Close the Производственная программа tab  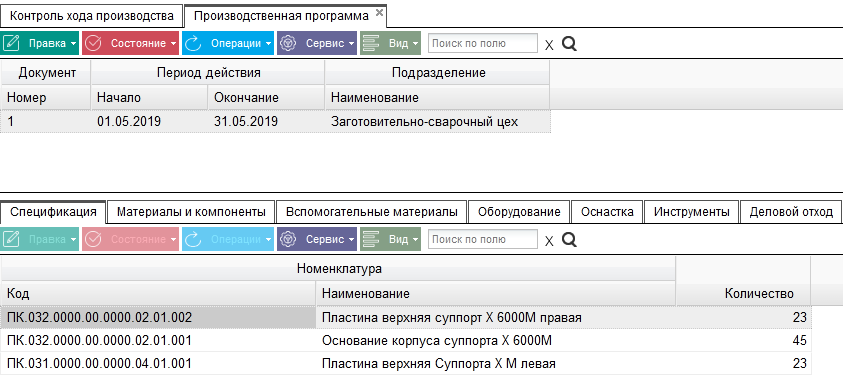click(379, 12)
